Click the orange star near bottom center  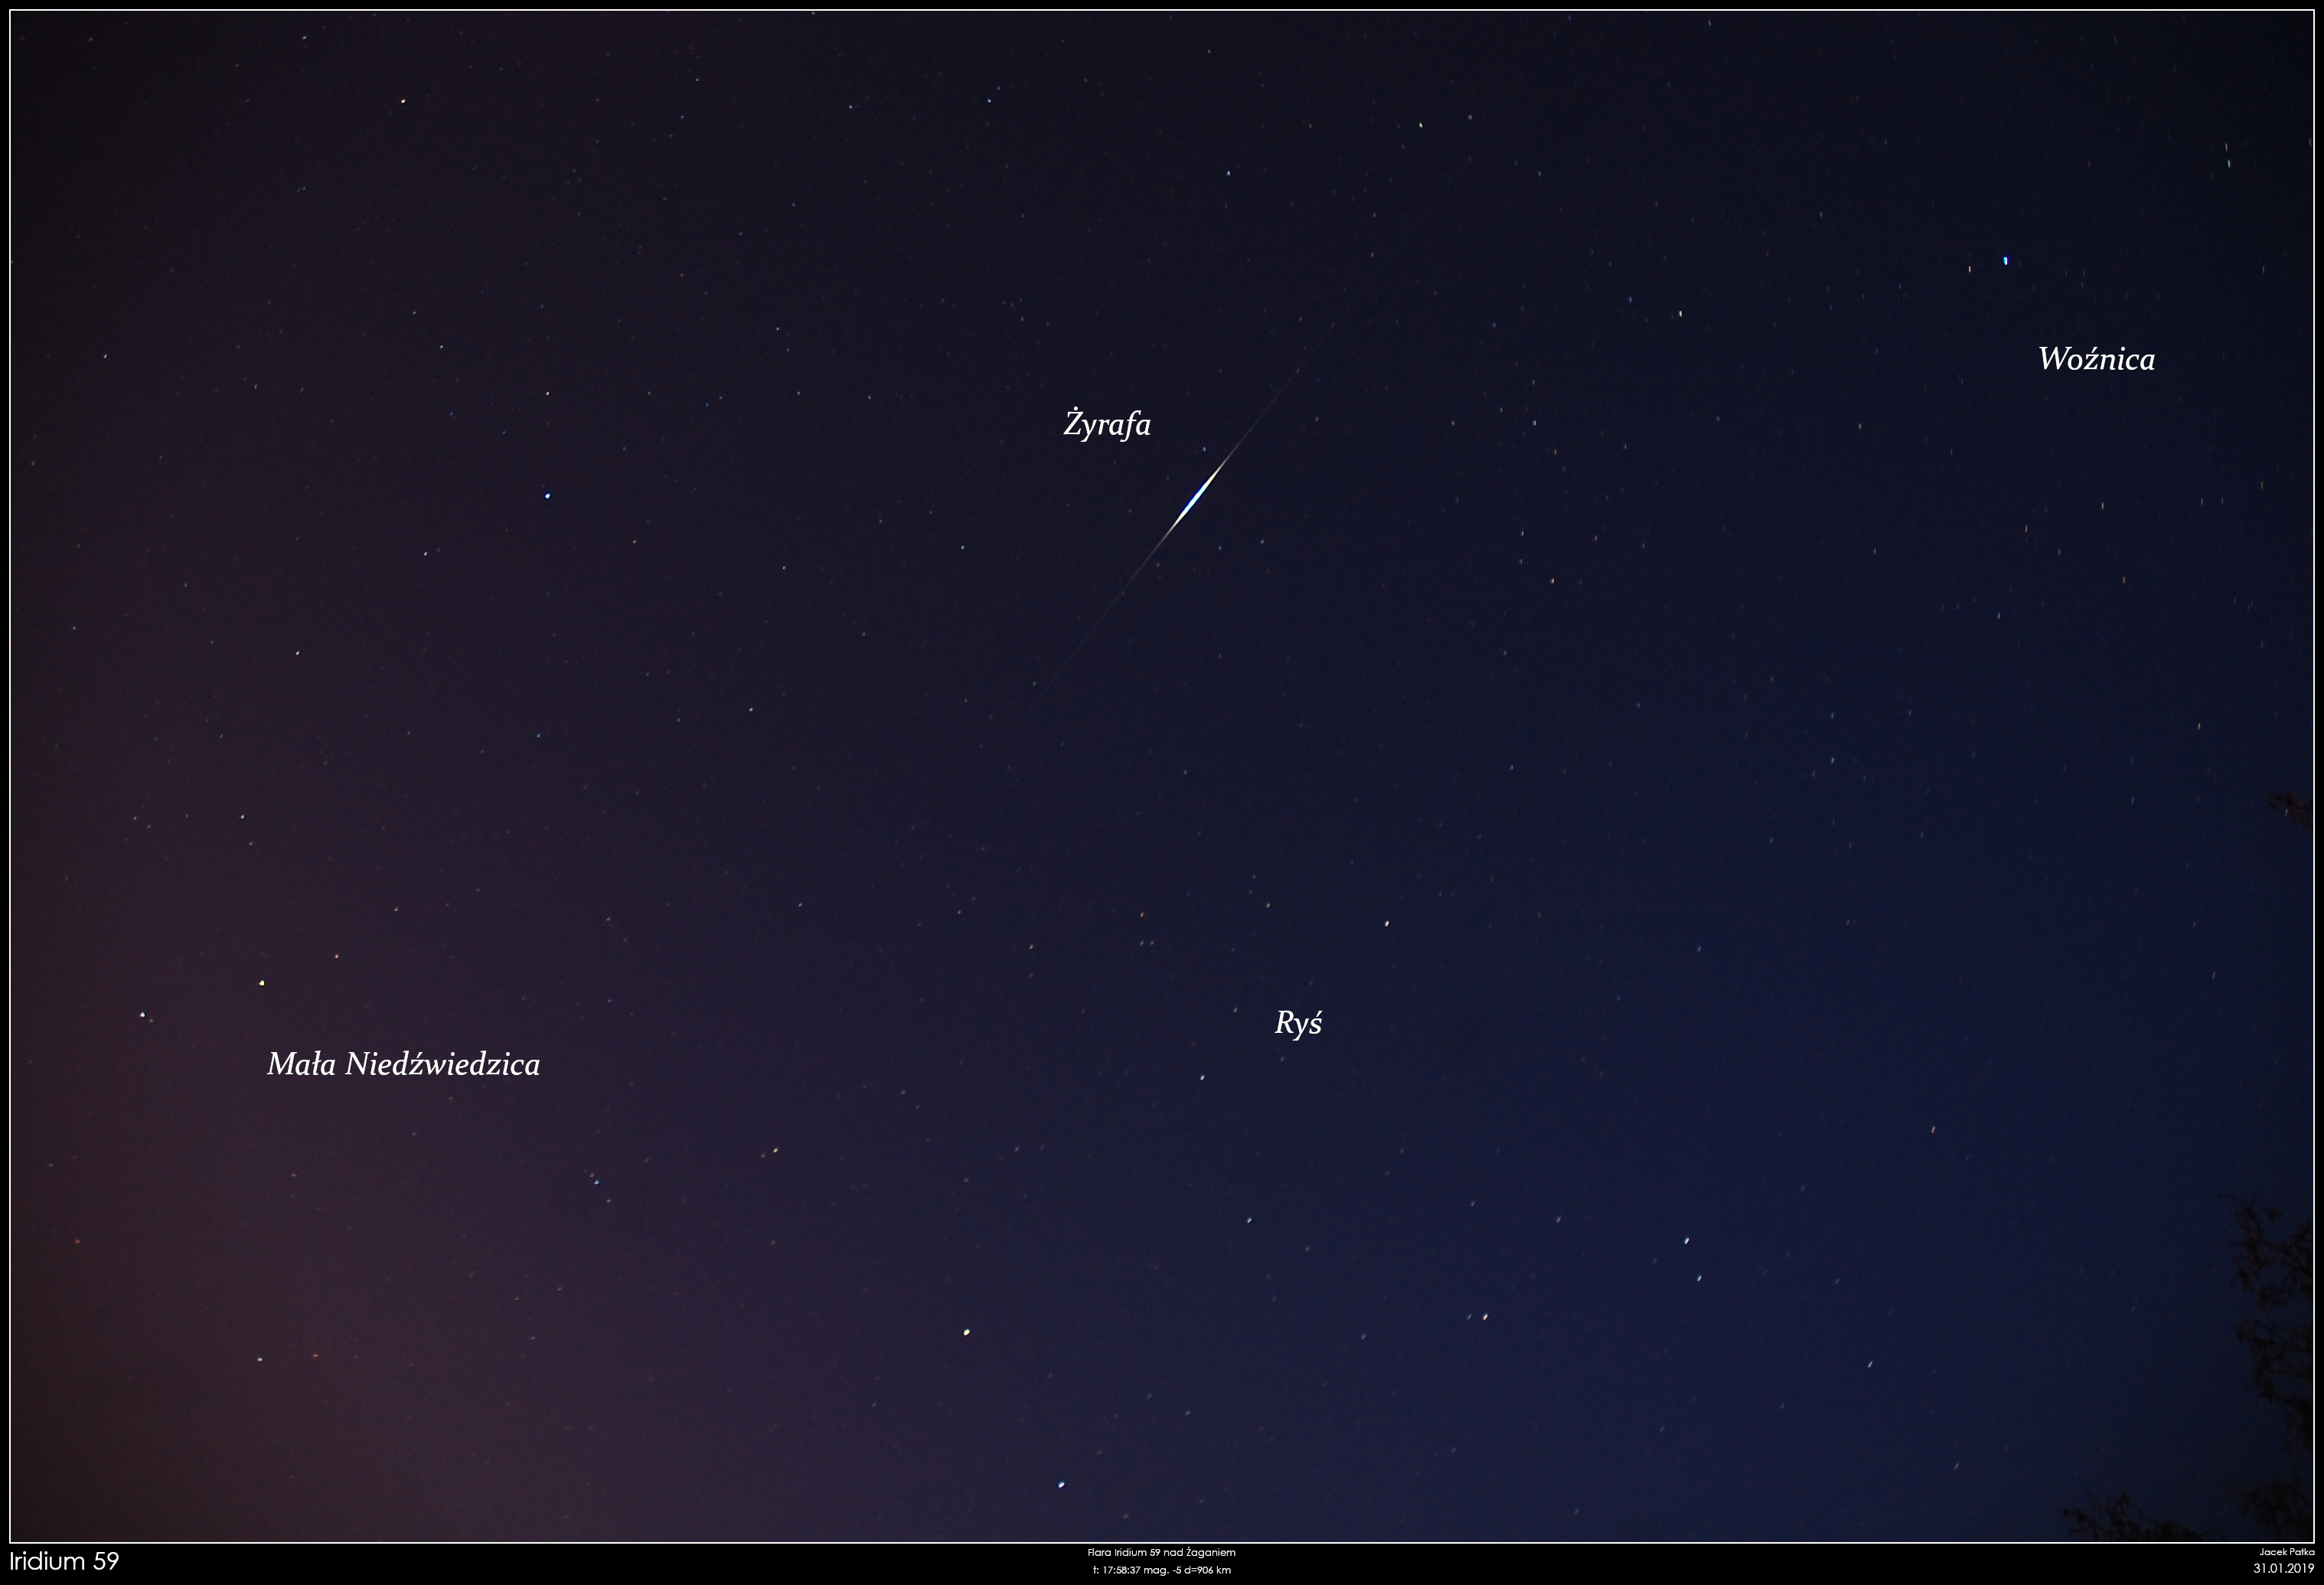[966, 1332]
